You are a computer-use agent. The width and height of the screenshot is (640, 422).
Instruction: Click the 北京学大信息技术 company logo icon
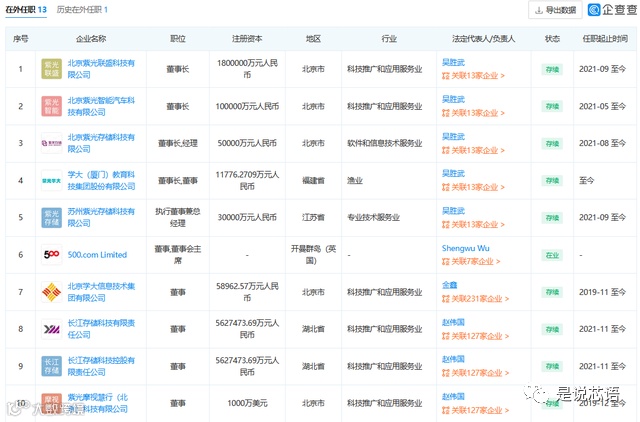tap(51, 292)
